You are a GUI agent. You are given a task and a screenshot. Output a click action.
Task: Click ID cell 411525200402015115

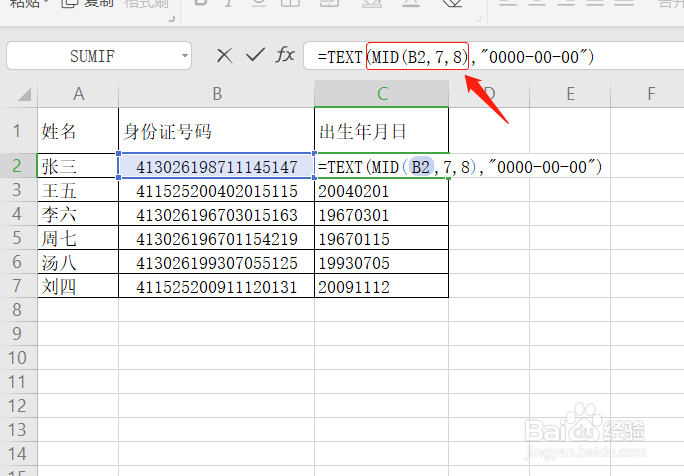(216, 190)
